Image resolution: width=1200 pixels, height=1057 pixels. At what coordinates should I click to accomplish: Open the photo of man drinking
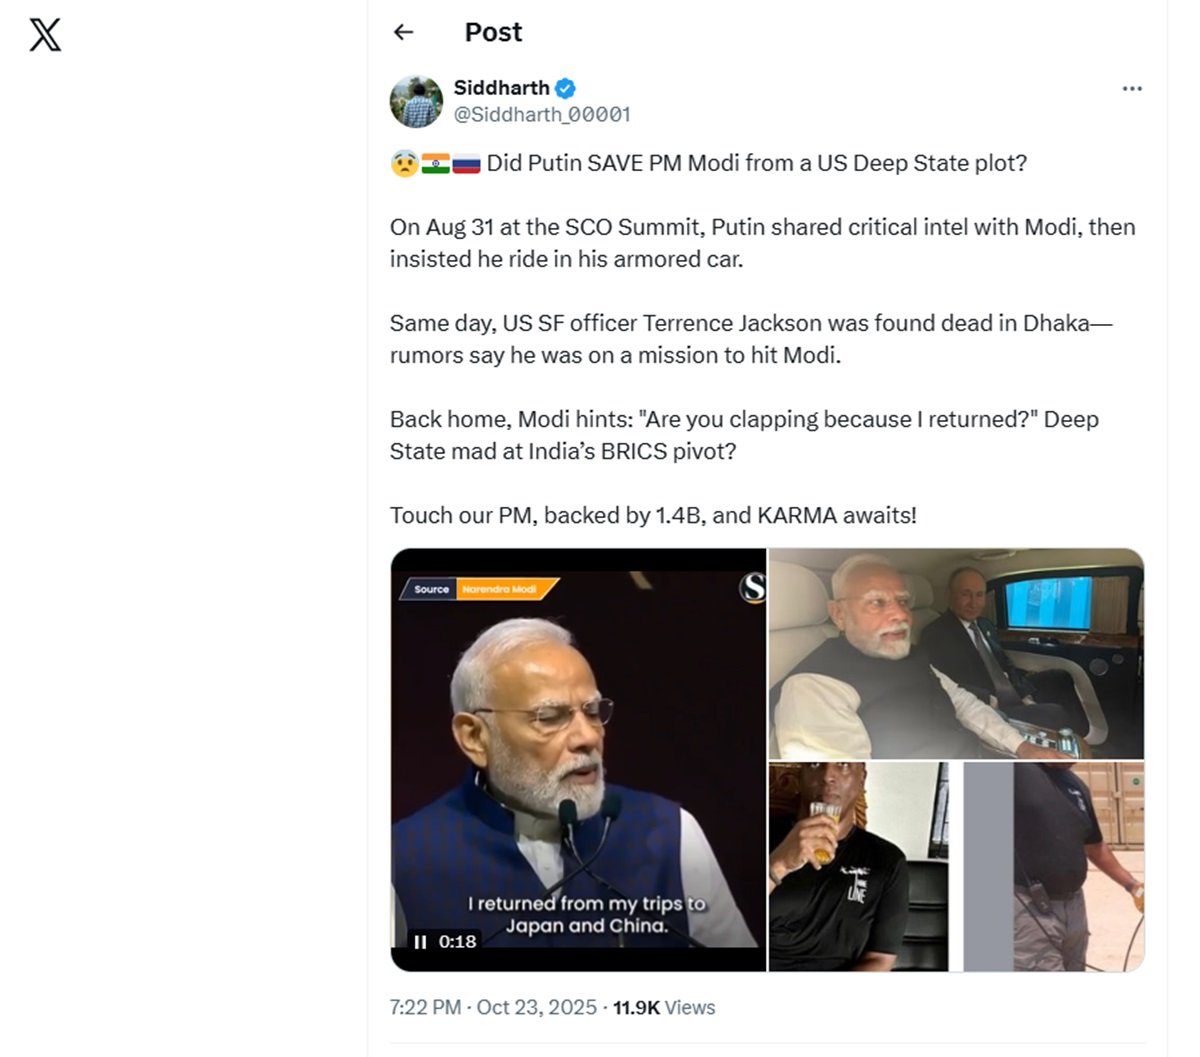[x=857, y=866]
